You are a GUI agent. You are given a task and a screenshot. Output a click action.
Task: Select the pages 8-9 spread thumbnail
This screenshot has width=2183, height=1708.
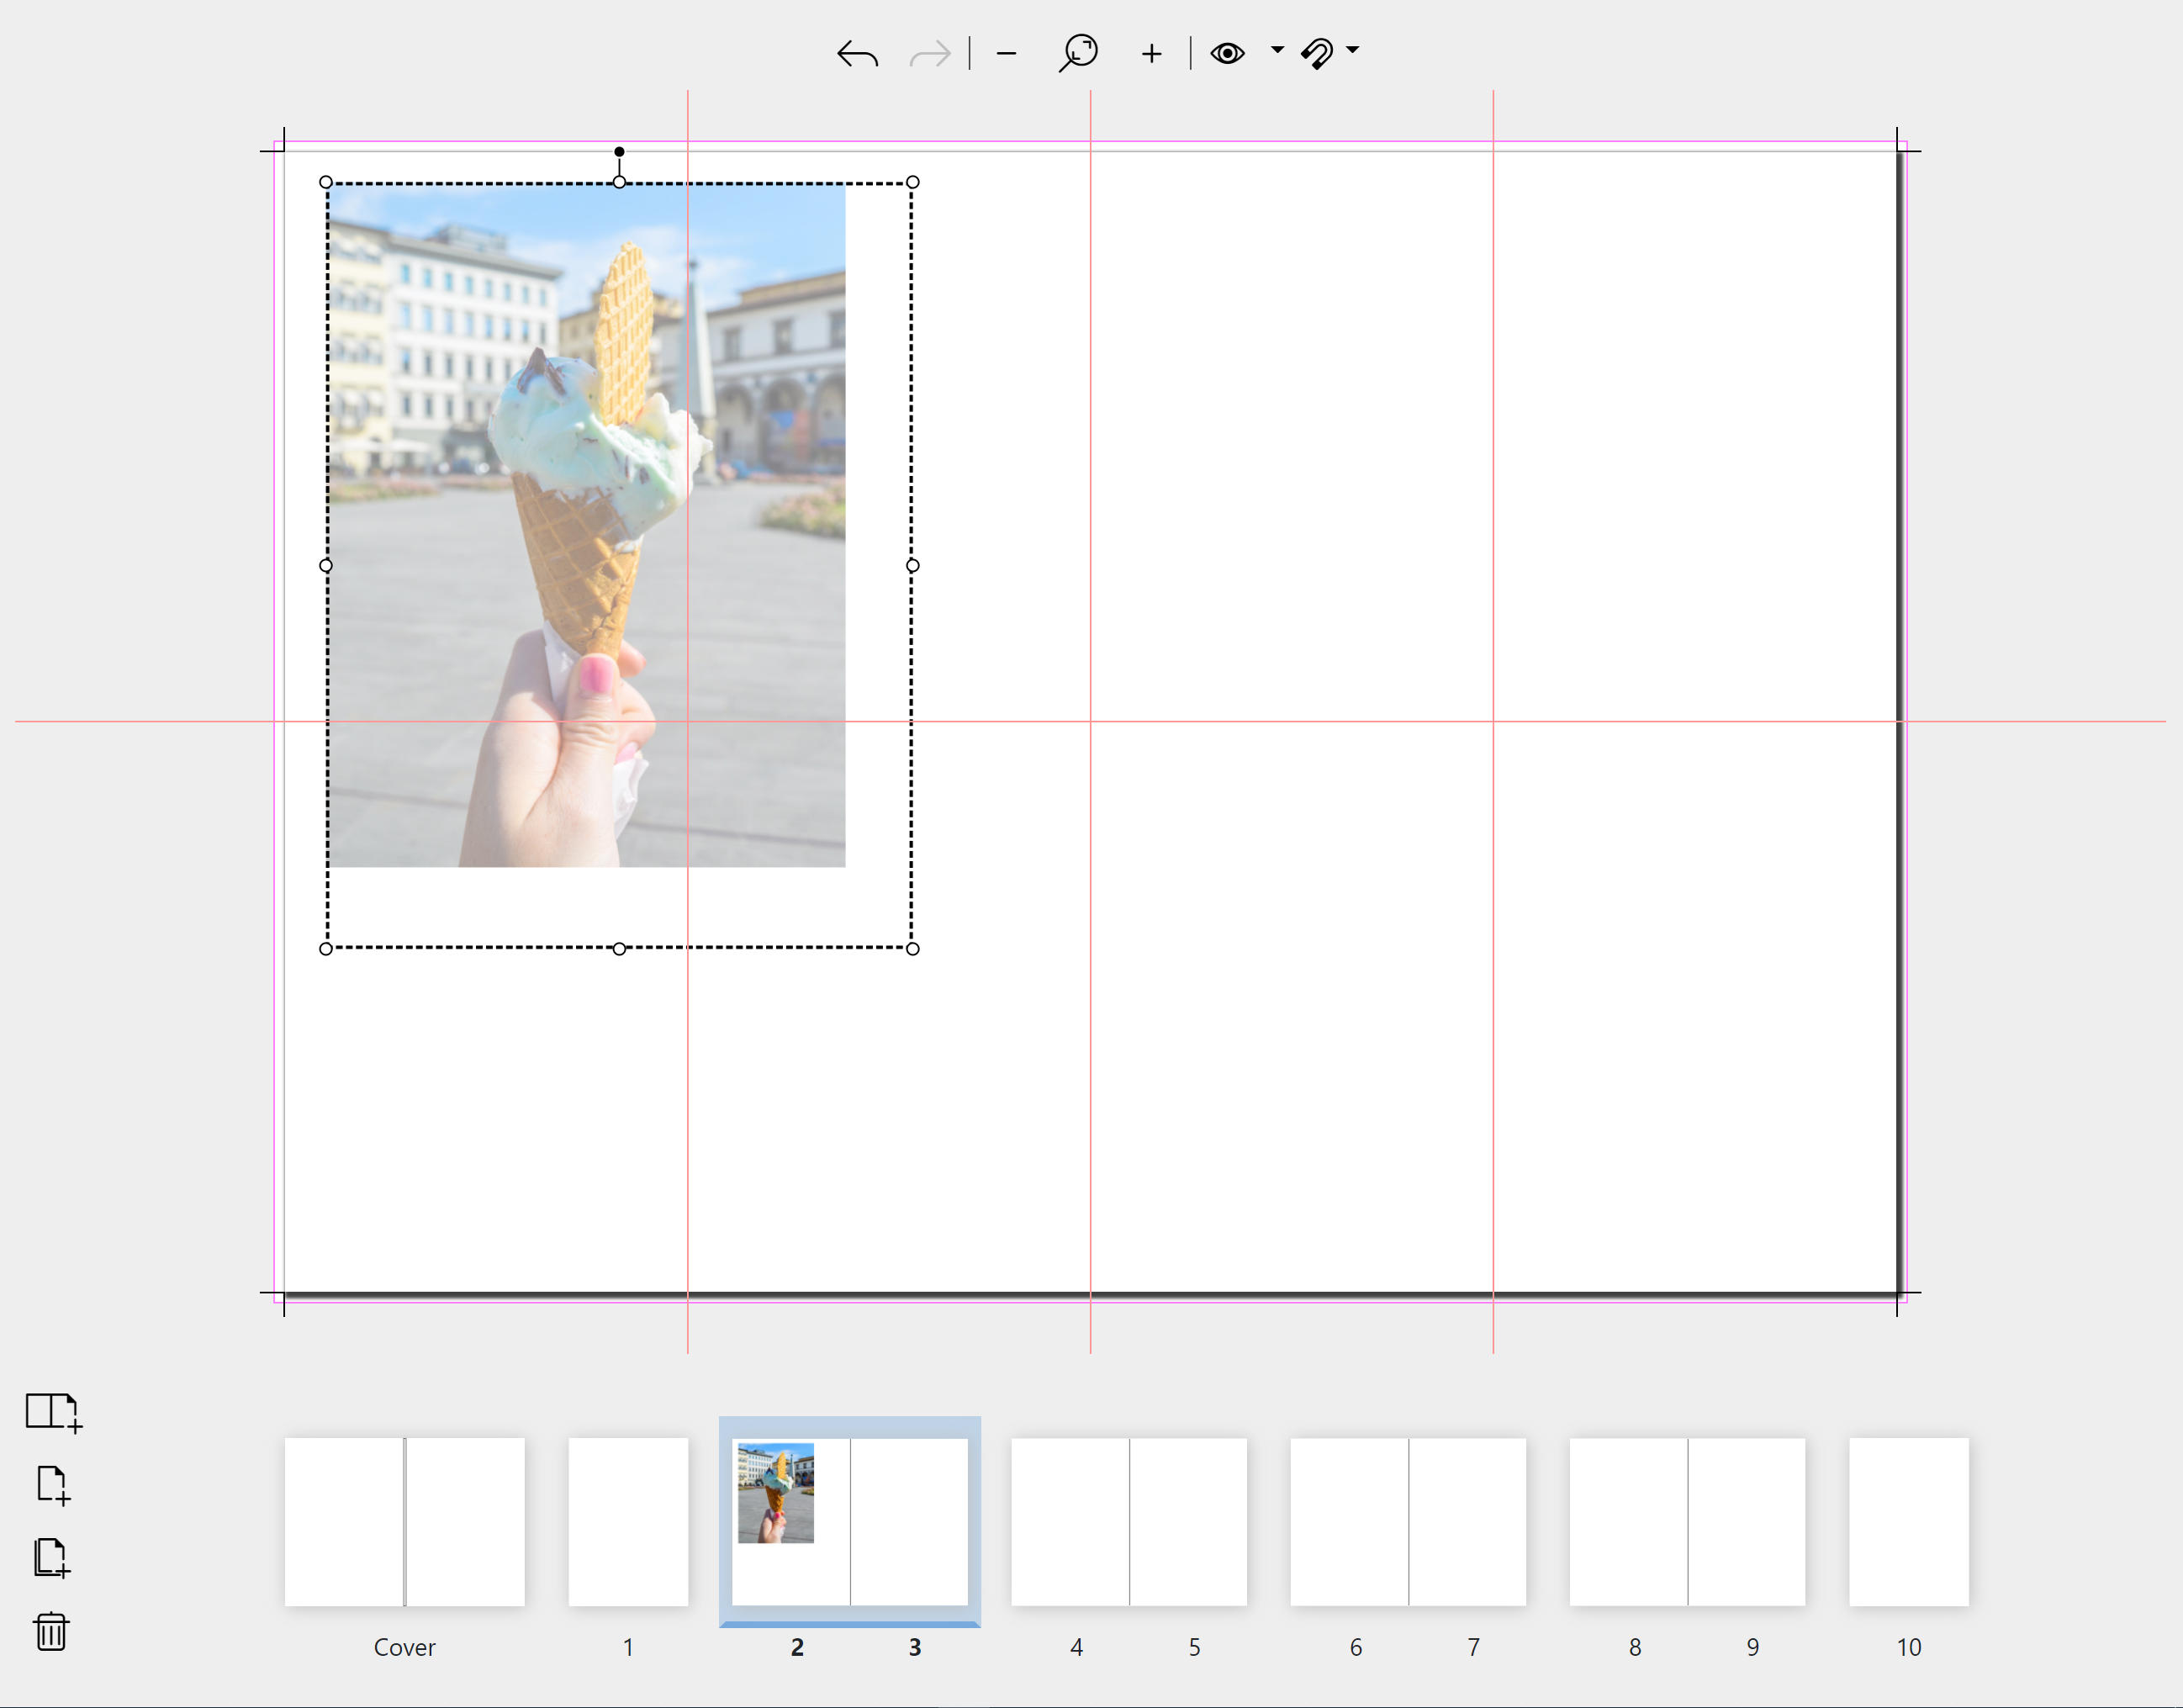[x=1687, y=1521]
